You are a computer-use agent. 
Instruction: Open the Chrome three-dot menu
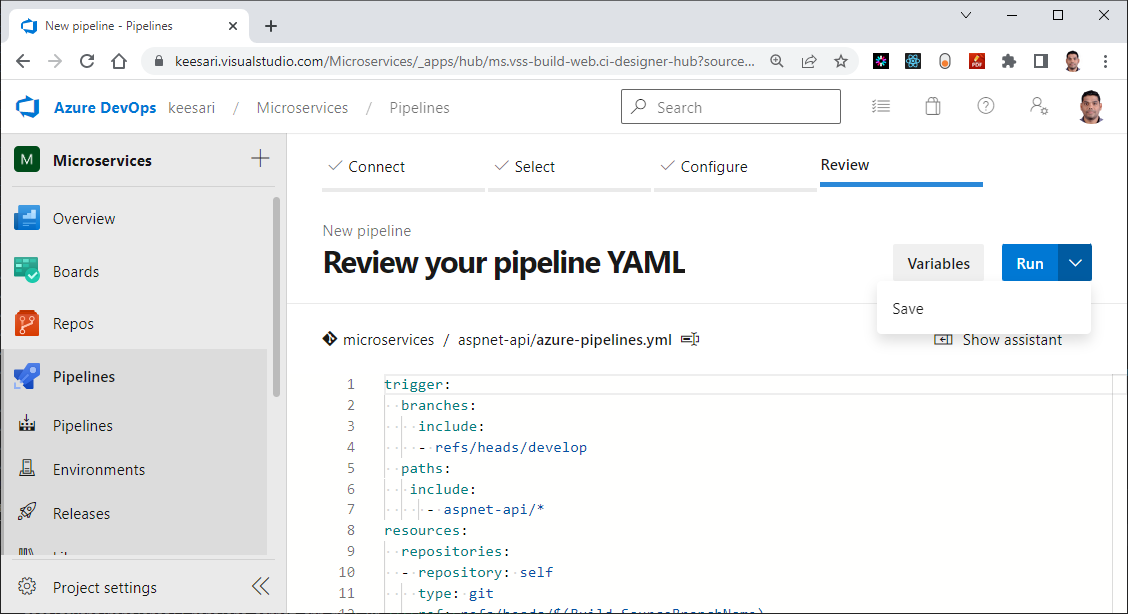click(x=1106, y=61)
